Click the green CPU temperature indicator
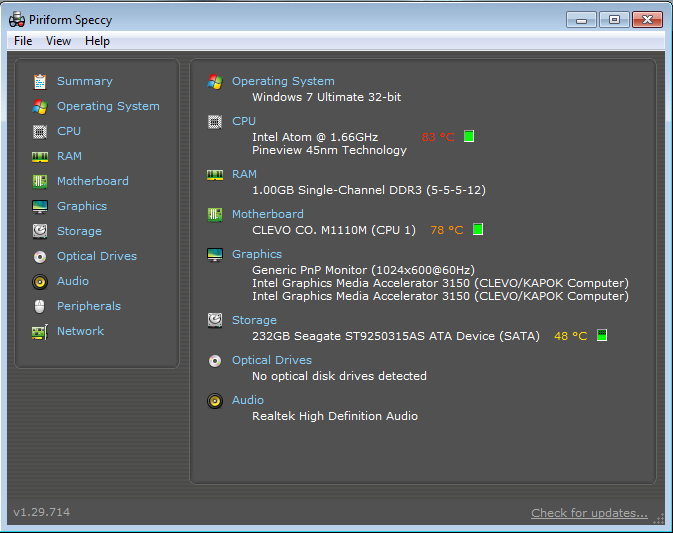673x533 pixels. click(469, 136)
